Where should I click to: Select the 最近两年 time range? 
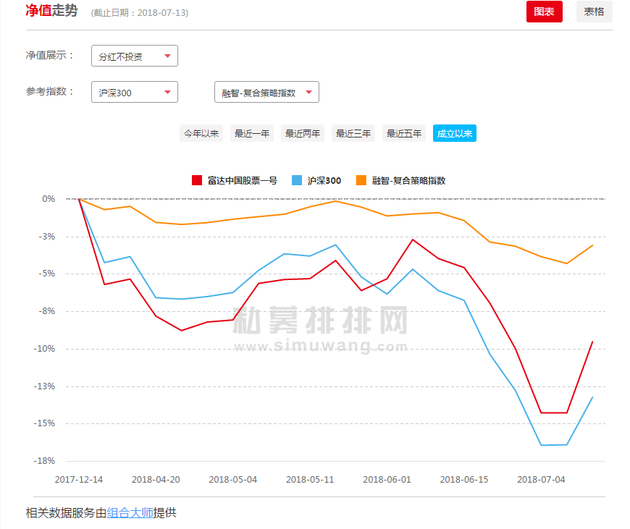coord(303,133)
